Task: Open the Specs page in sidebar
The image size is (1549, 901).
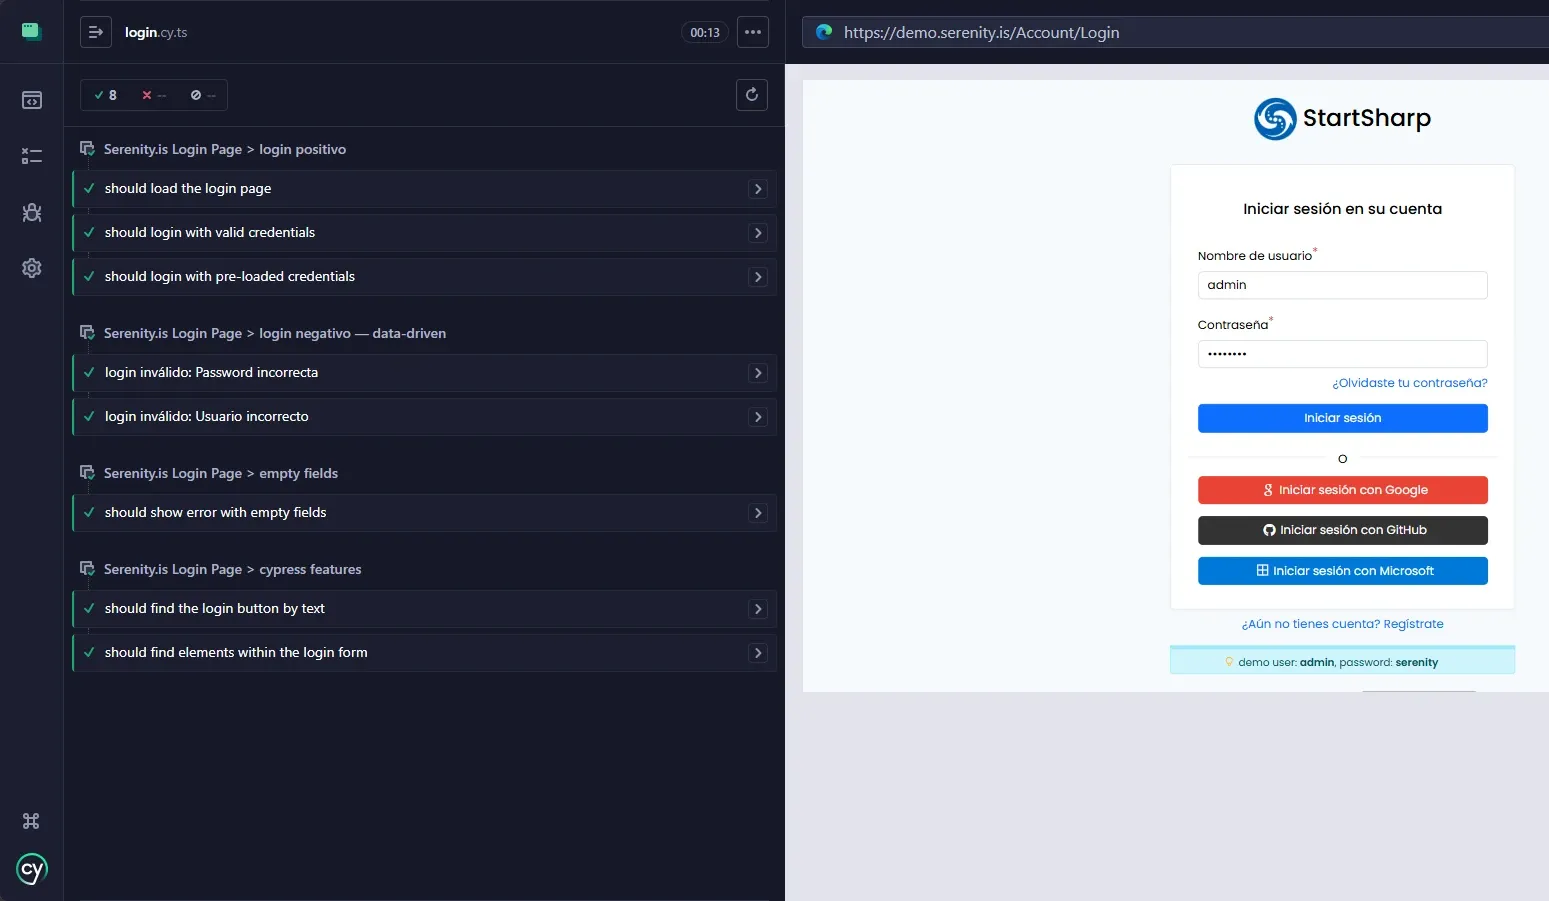Action: point(32,100)
